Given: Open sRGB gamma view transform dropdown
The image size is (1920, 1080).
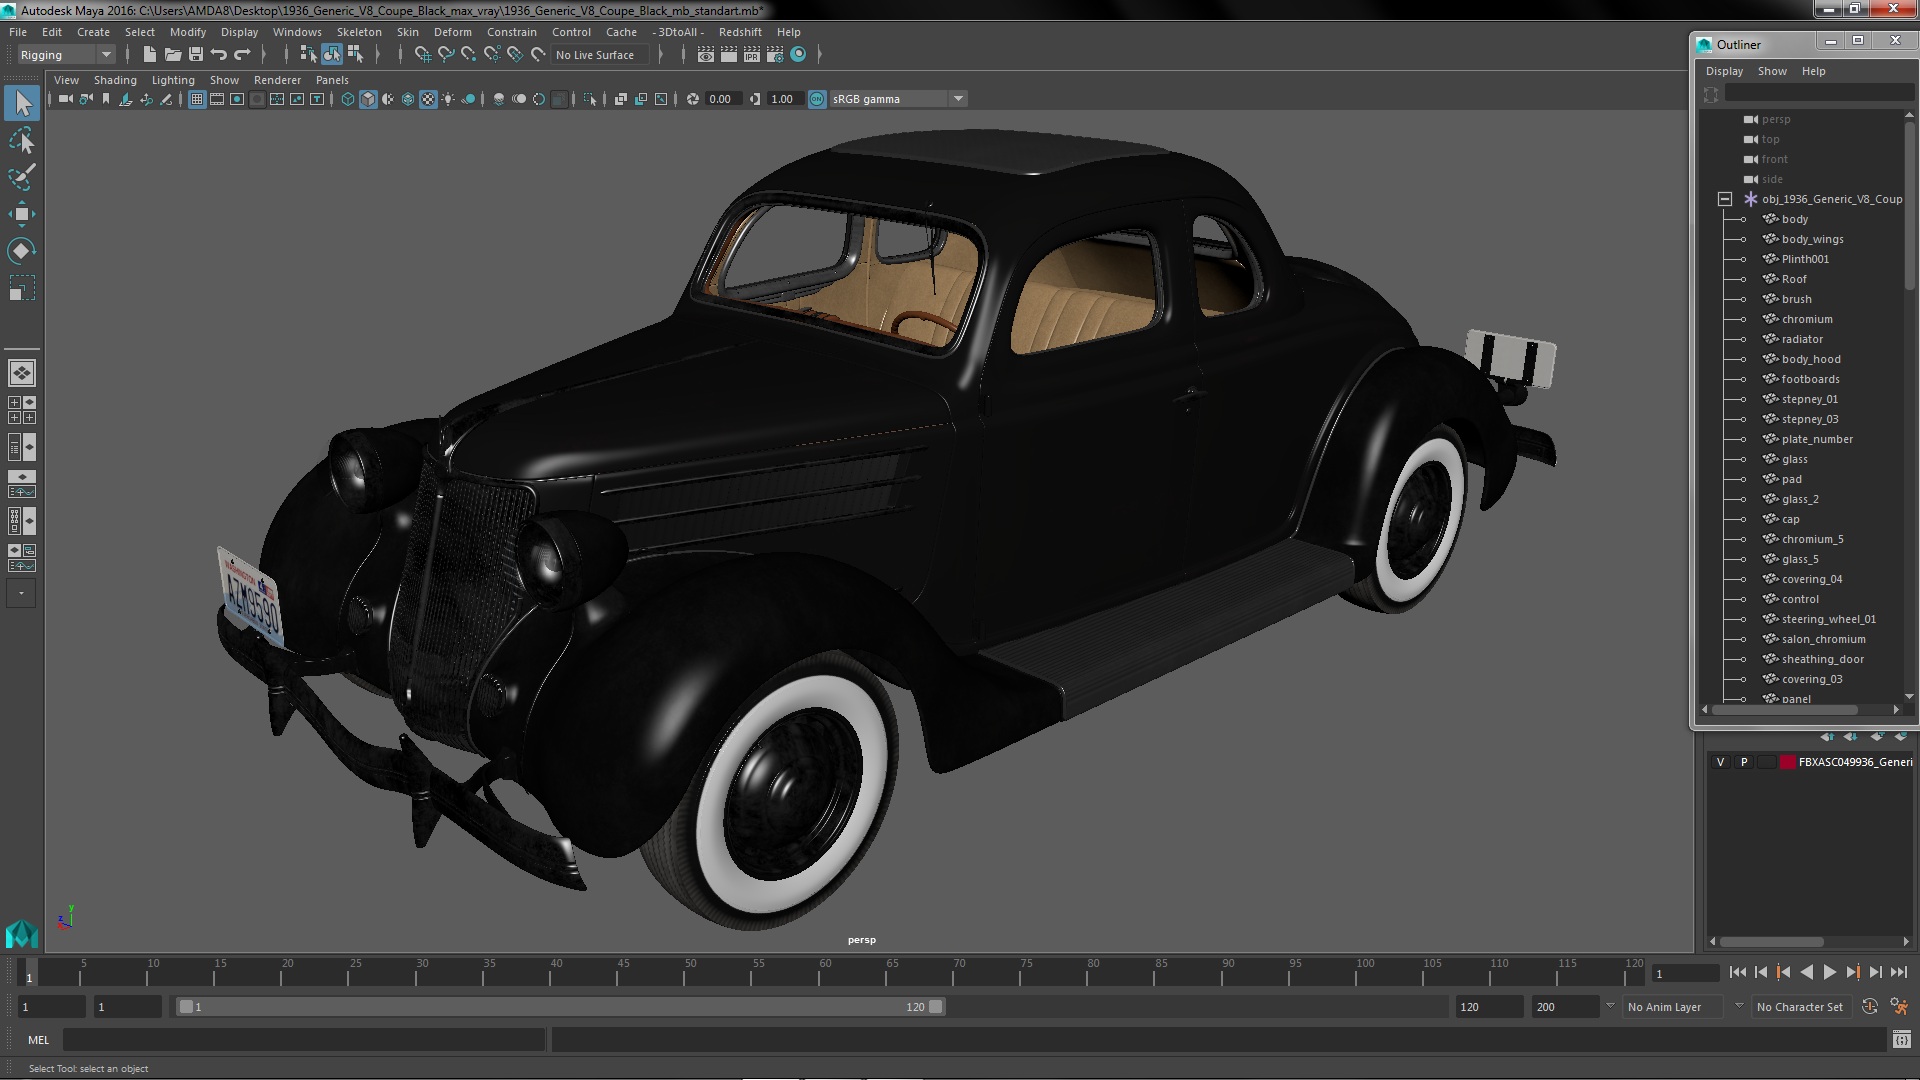Looking at the screenshot, I should pos(898,99).
